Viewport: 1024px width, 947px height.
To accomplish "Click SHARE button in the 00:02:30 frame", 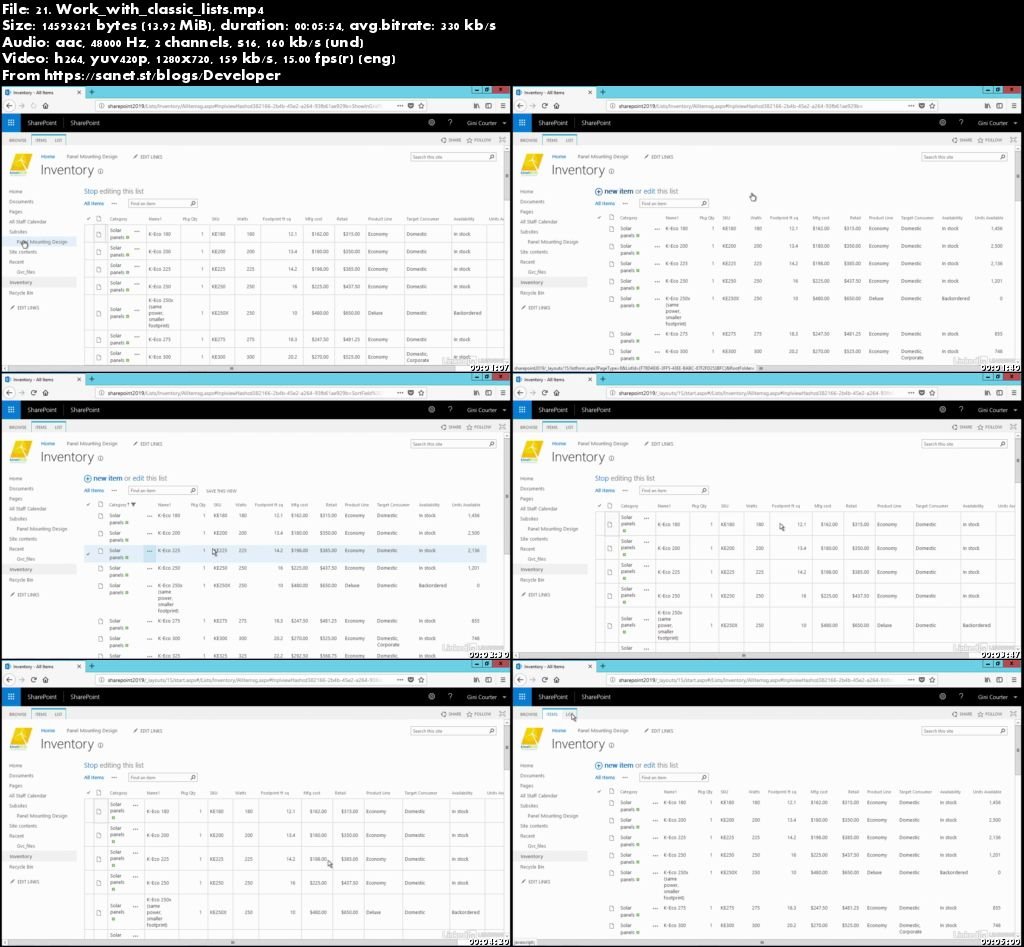I will [x=451, y=426].
